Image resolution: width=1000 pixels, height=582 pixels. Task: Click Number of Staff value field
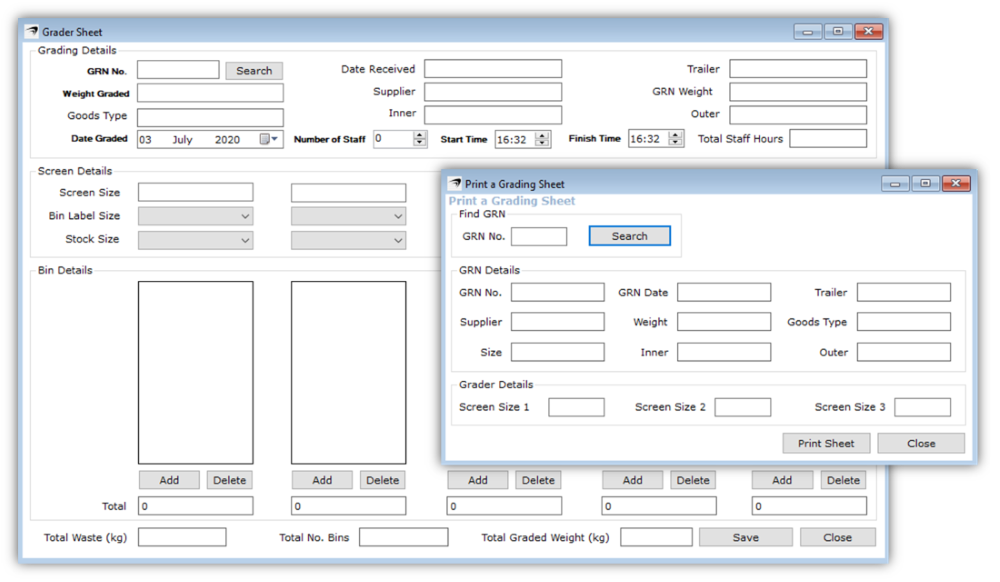click(393, 138)
